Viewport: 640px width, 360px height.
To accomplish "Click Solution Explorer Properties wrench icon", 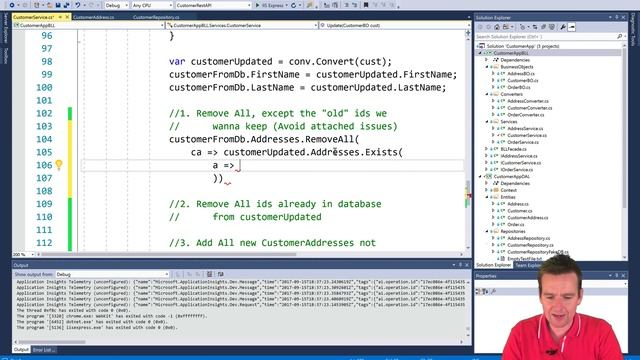I will click(x=563, y=27).
